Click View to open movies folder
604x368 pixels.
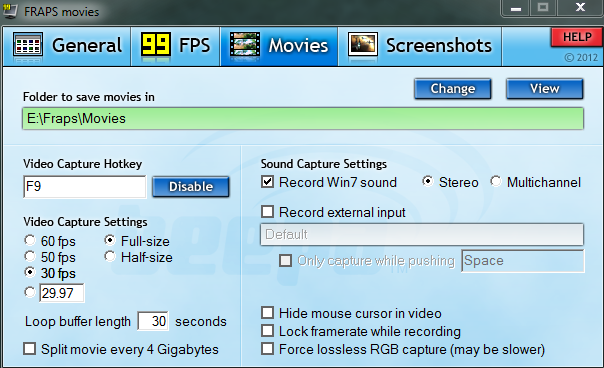[x=545, y=89]
